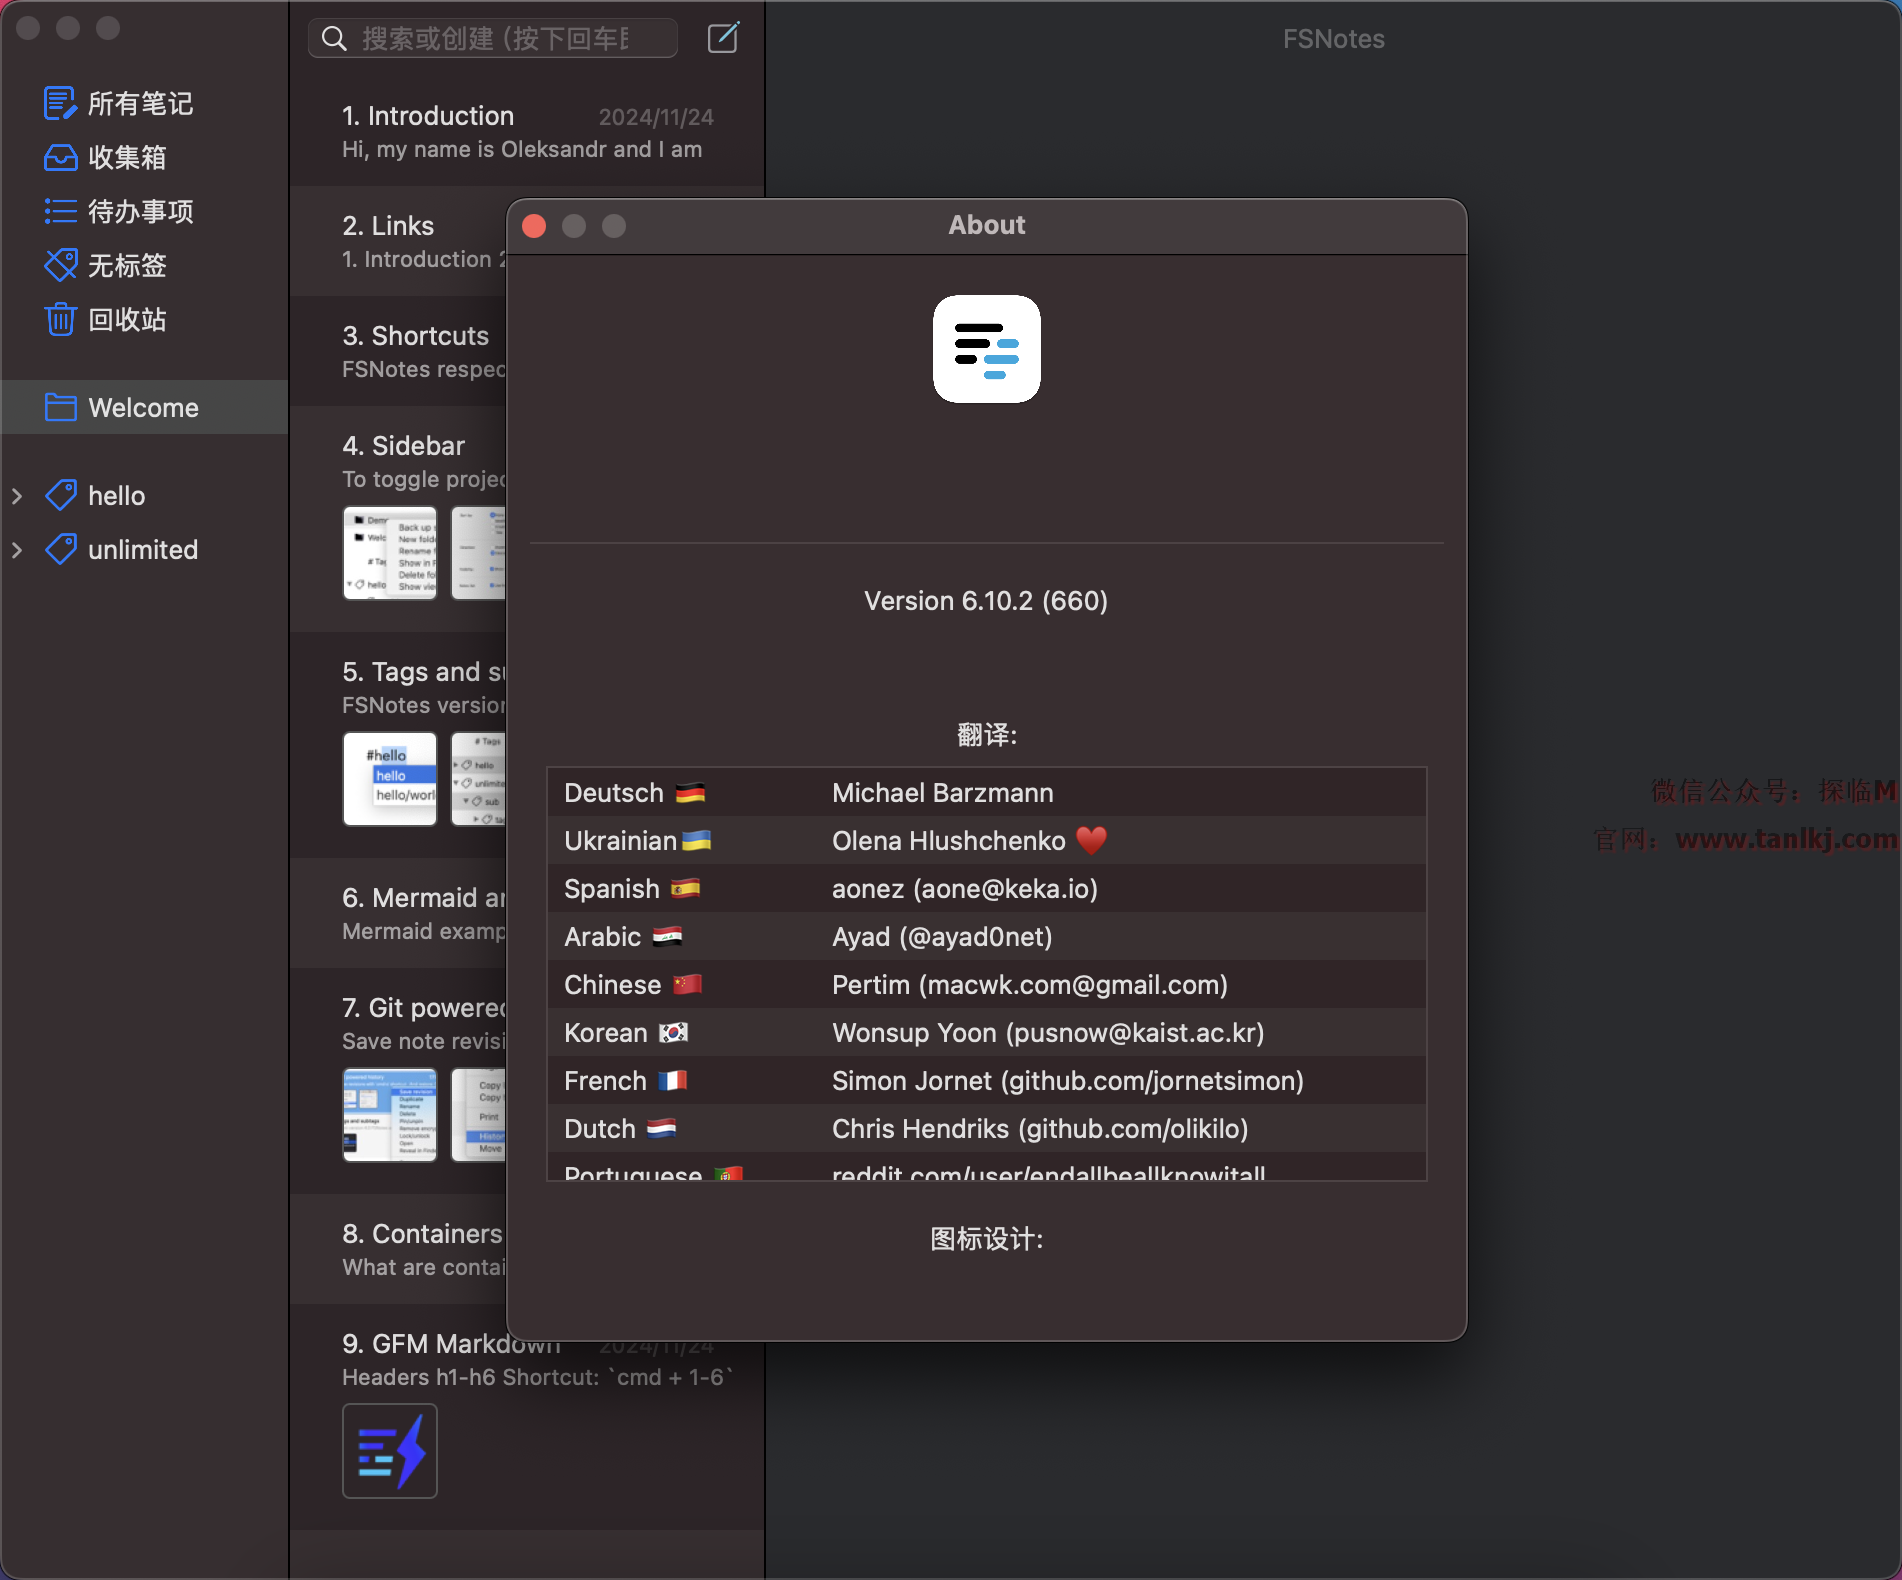Image resolution: width=1902 pixels, height=1580 pixels.
Task: Click the Spanish flag icon
Action: pos(685,889)
